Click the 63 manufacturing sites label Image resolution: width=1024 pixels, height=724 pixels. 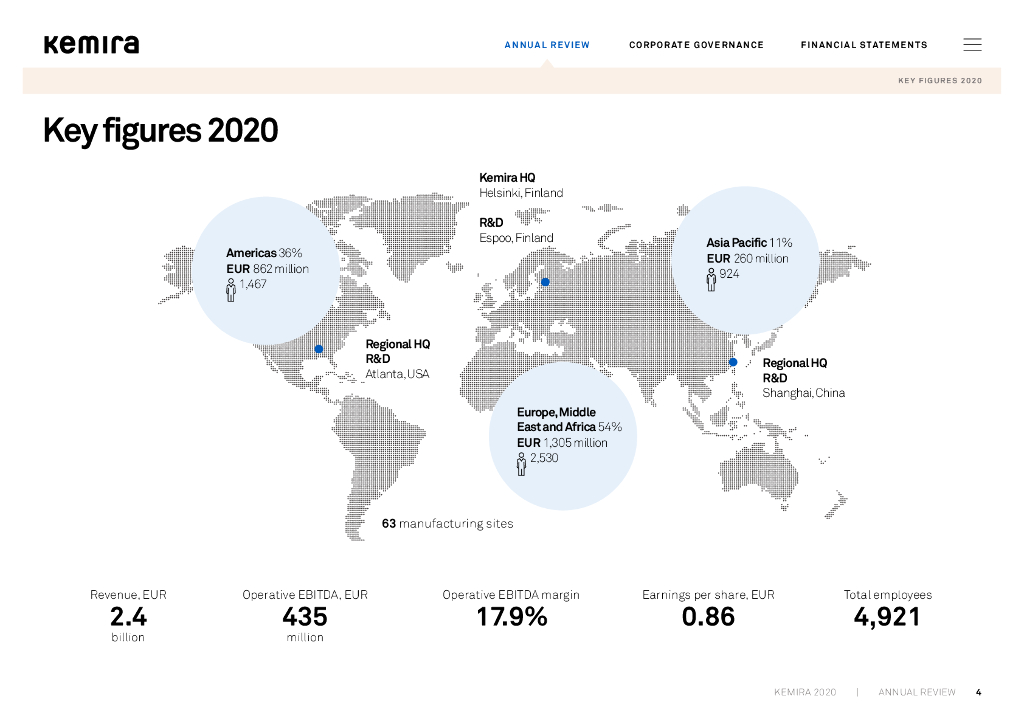[x=447, y=524]
